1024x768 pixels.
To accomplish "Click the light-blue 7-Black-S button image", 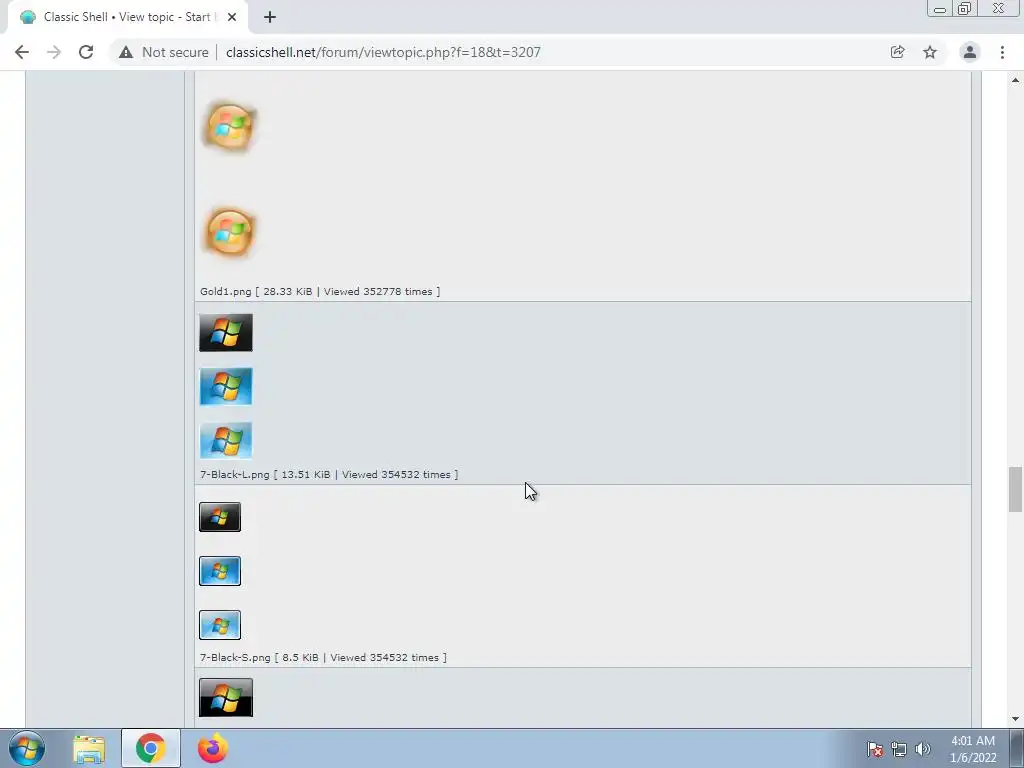I will 220,626.
